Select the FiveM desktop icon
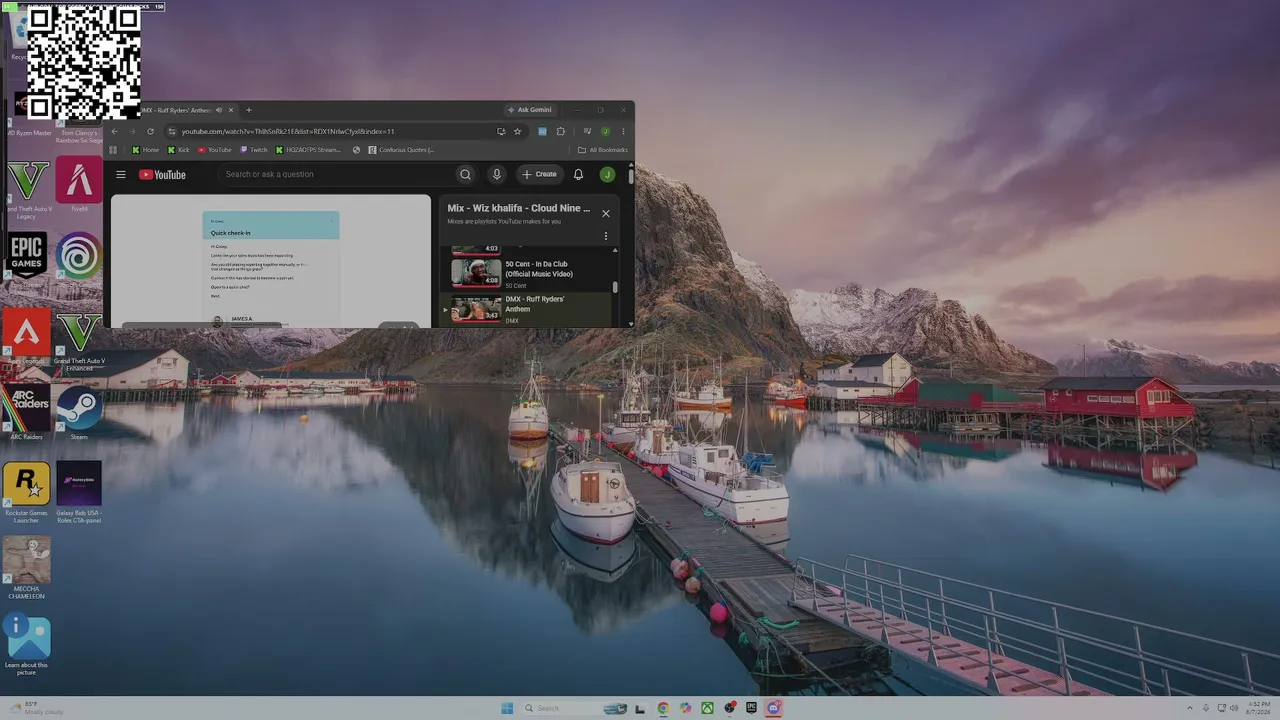This screenshot has width=1280, height=720. pos(79,185)
